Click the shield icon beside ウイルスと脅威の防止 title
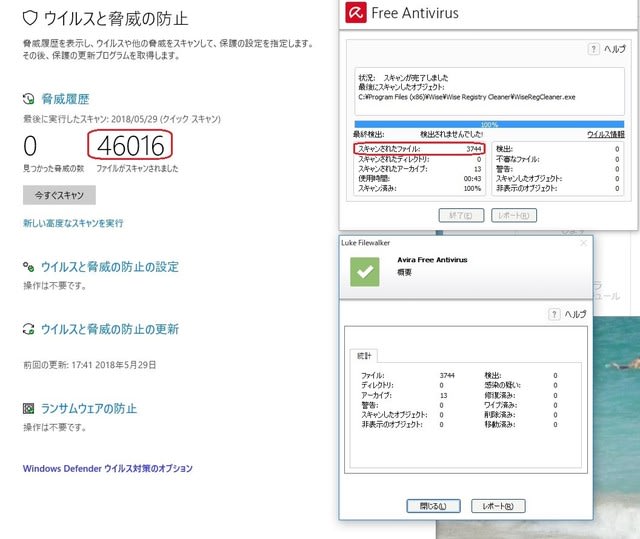Screen dimensions: 640x539 tap(30, 18)
